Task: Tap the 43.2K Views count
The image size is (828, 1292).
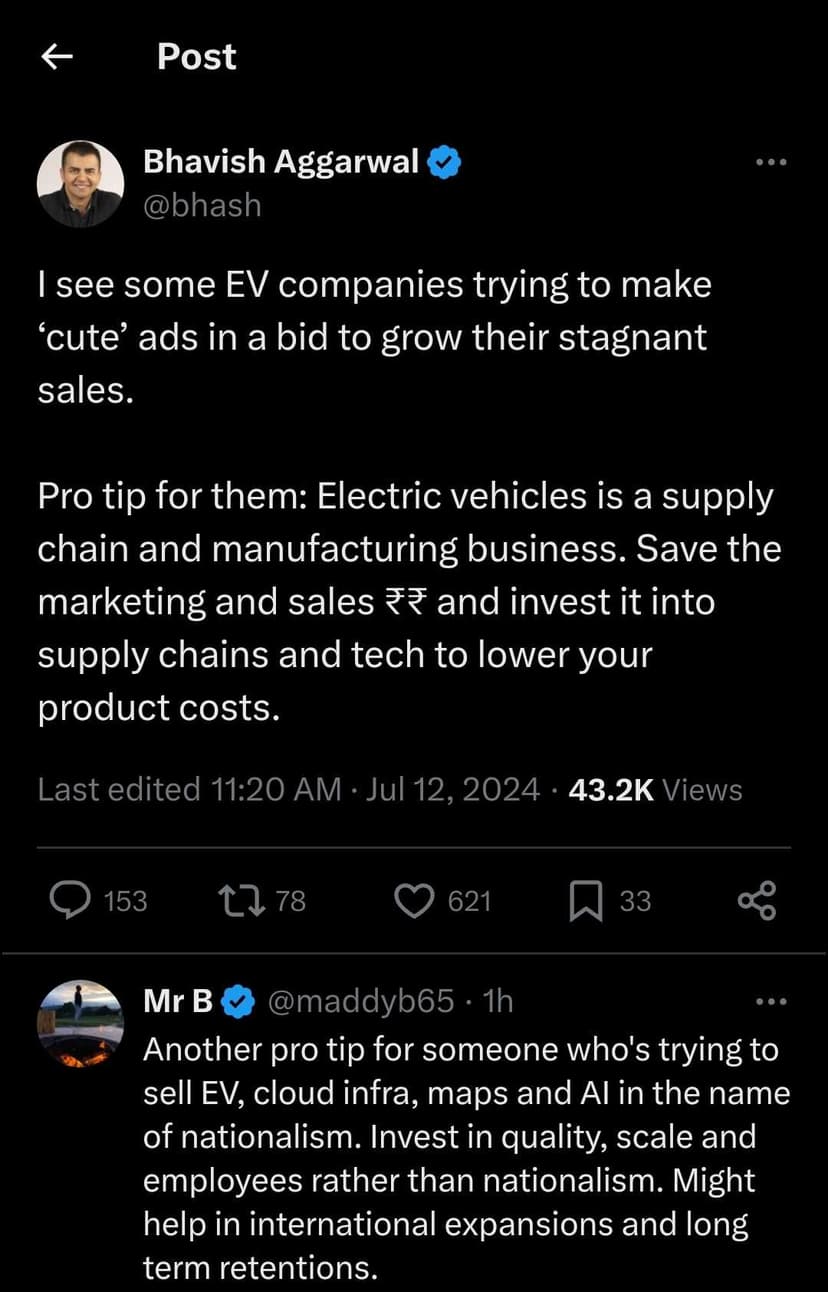Action: click(655, 790)
